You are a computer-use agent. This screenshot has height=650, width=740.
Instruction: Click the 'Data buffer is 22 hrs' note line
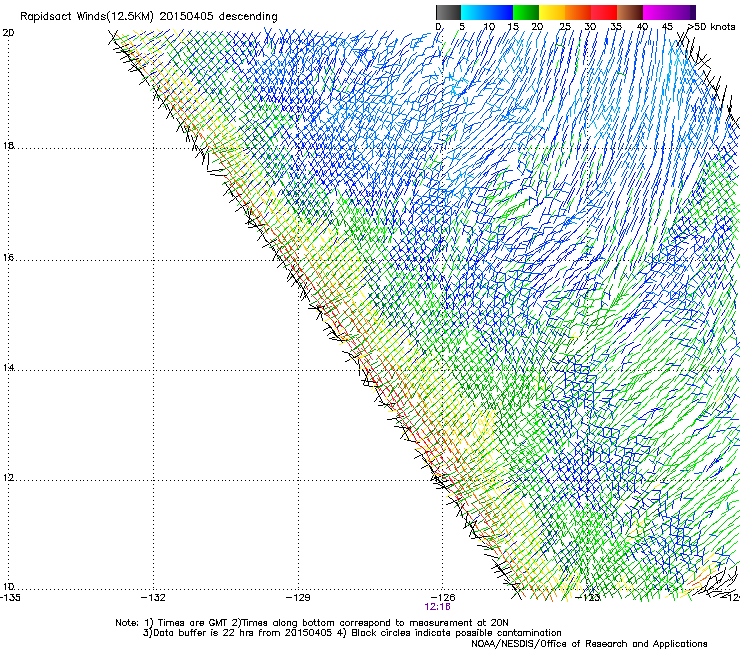[352, 633]
